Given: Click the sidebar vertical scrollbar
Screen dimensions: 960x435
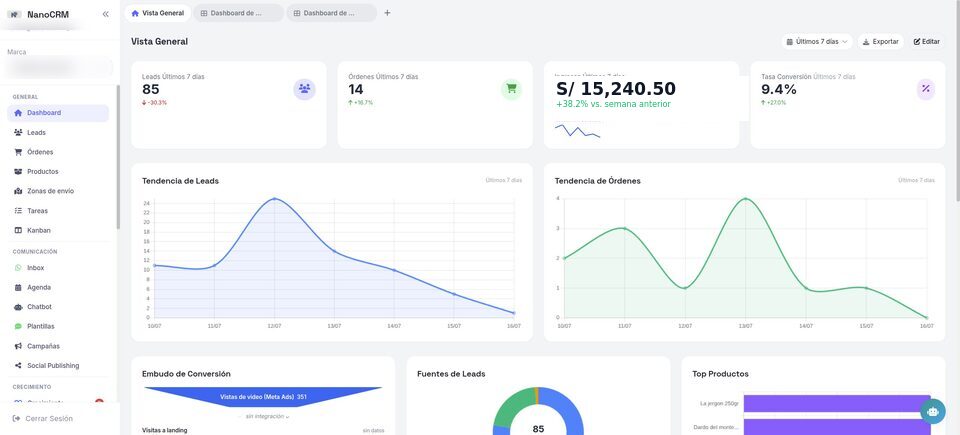Looking at the screenshot, I should click(x=118, y=157).
